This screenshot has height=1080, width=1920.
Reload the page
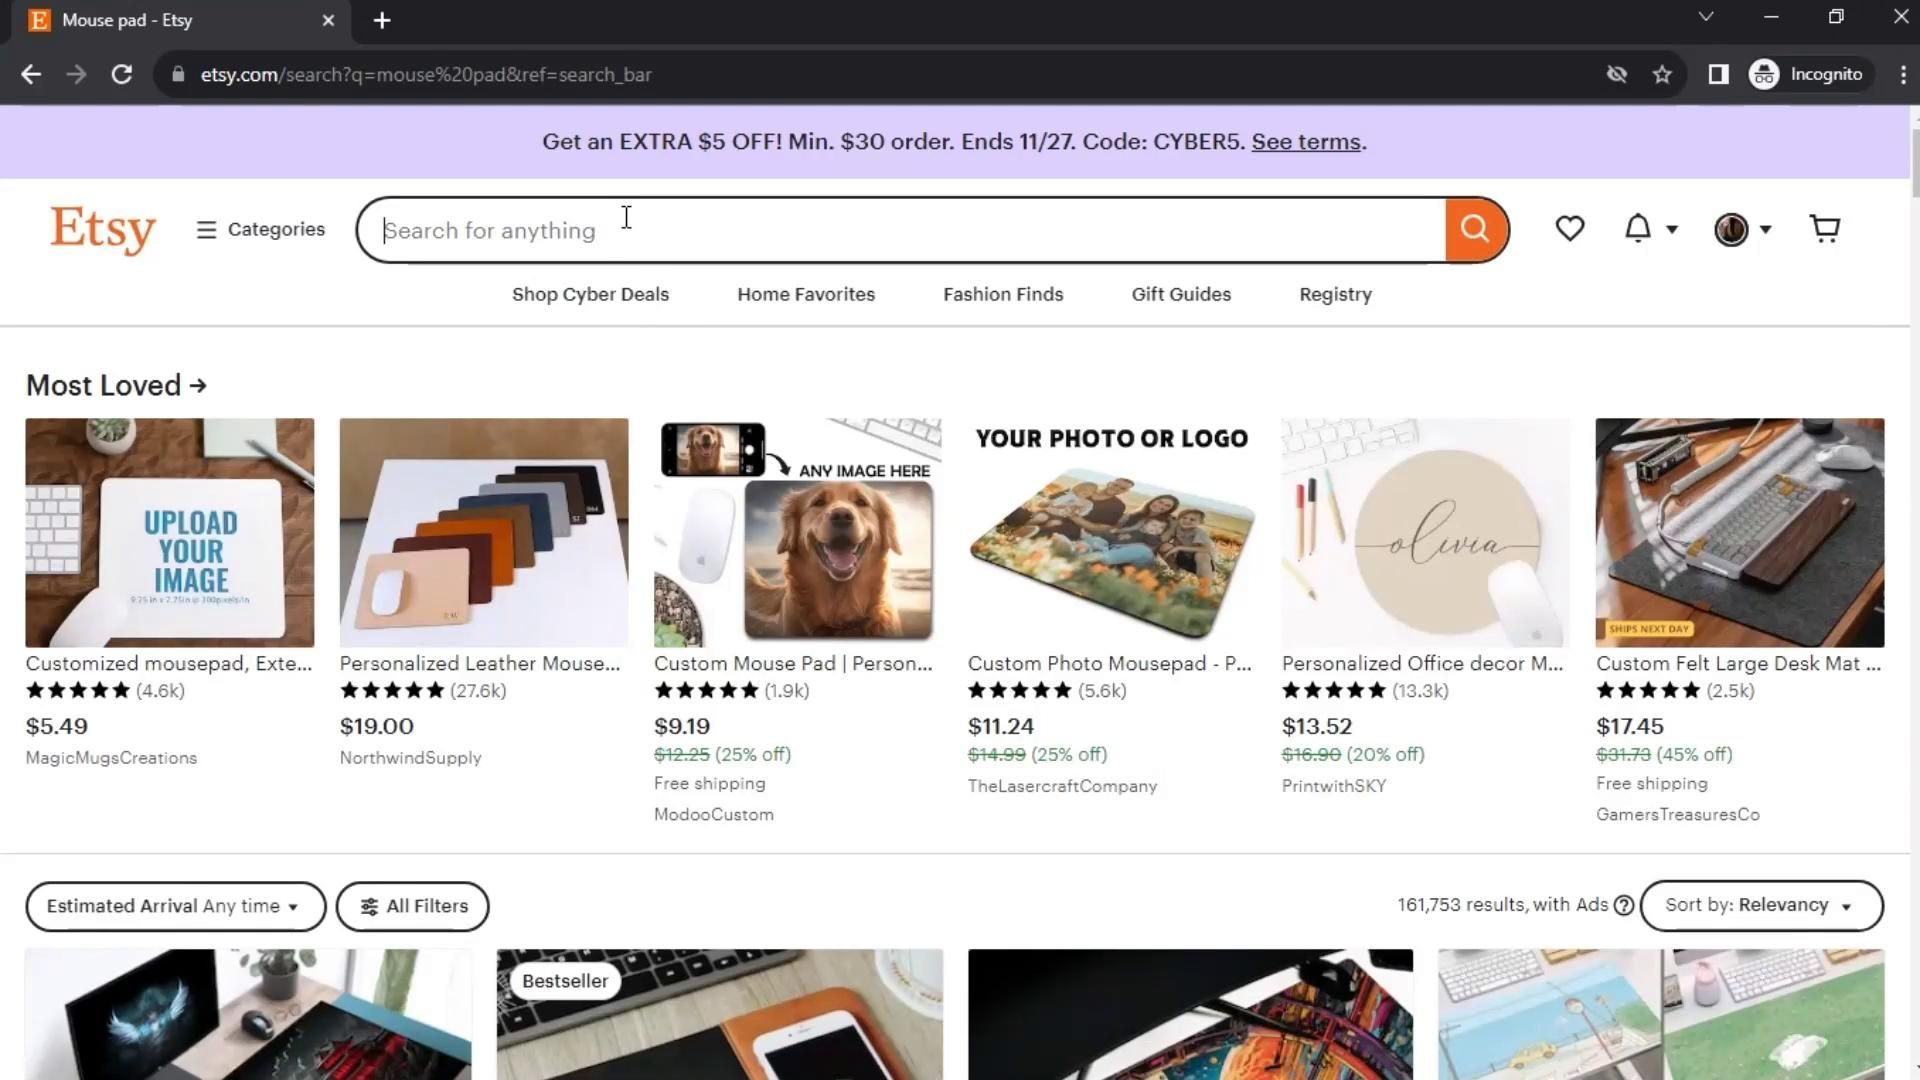[x=122, y=75]
